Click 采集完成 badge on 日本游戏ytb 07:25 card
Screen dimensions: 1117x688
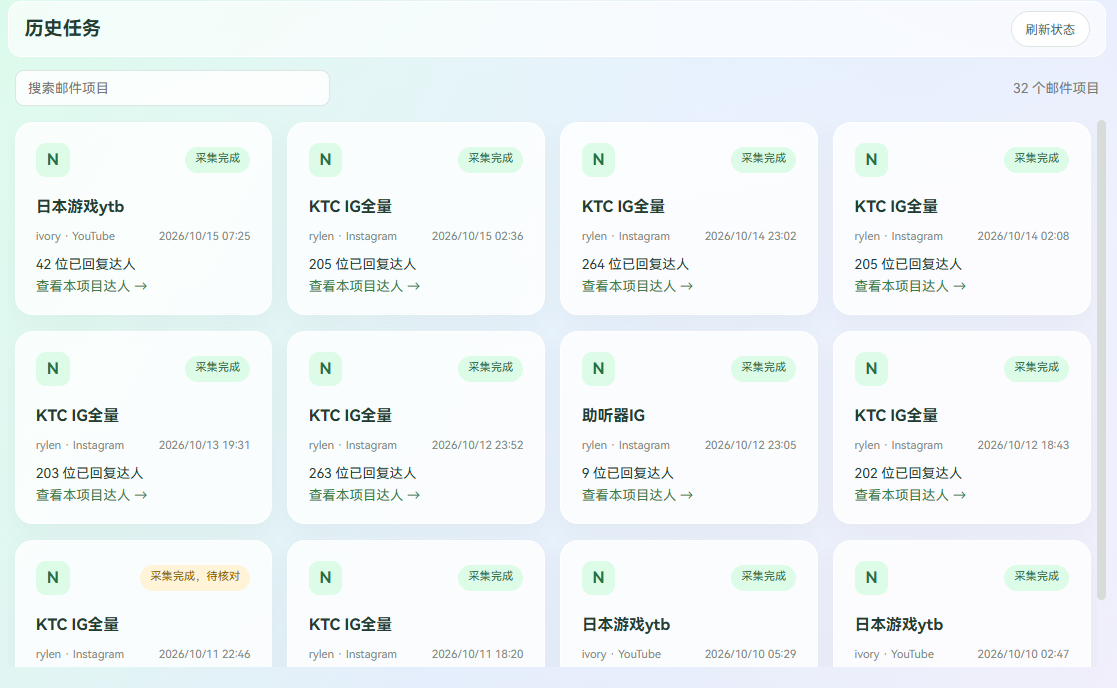point(217,159)
